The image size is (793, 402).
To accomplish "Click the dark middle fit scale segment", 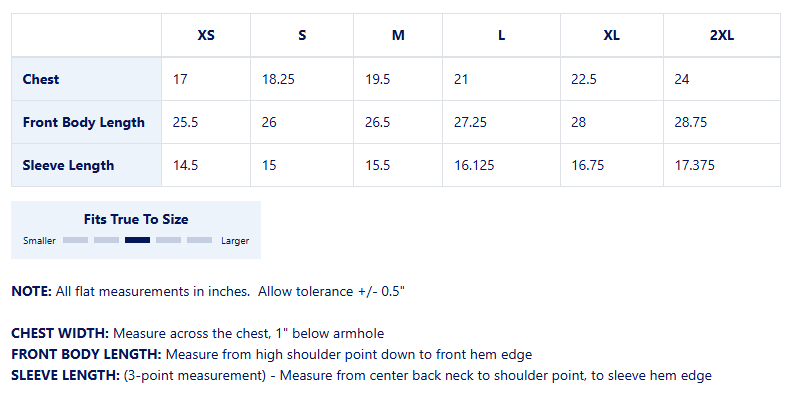I will tap(138, 240).
